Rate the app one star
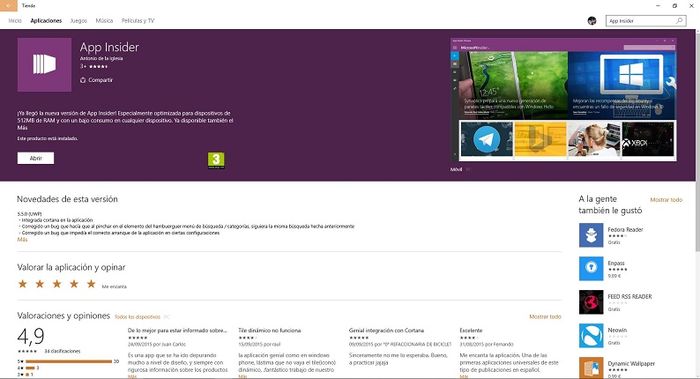The image size is (700, 379). [22, 284]
